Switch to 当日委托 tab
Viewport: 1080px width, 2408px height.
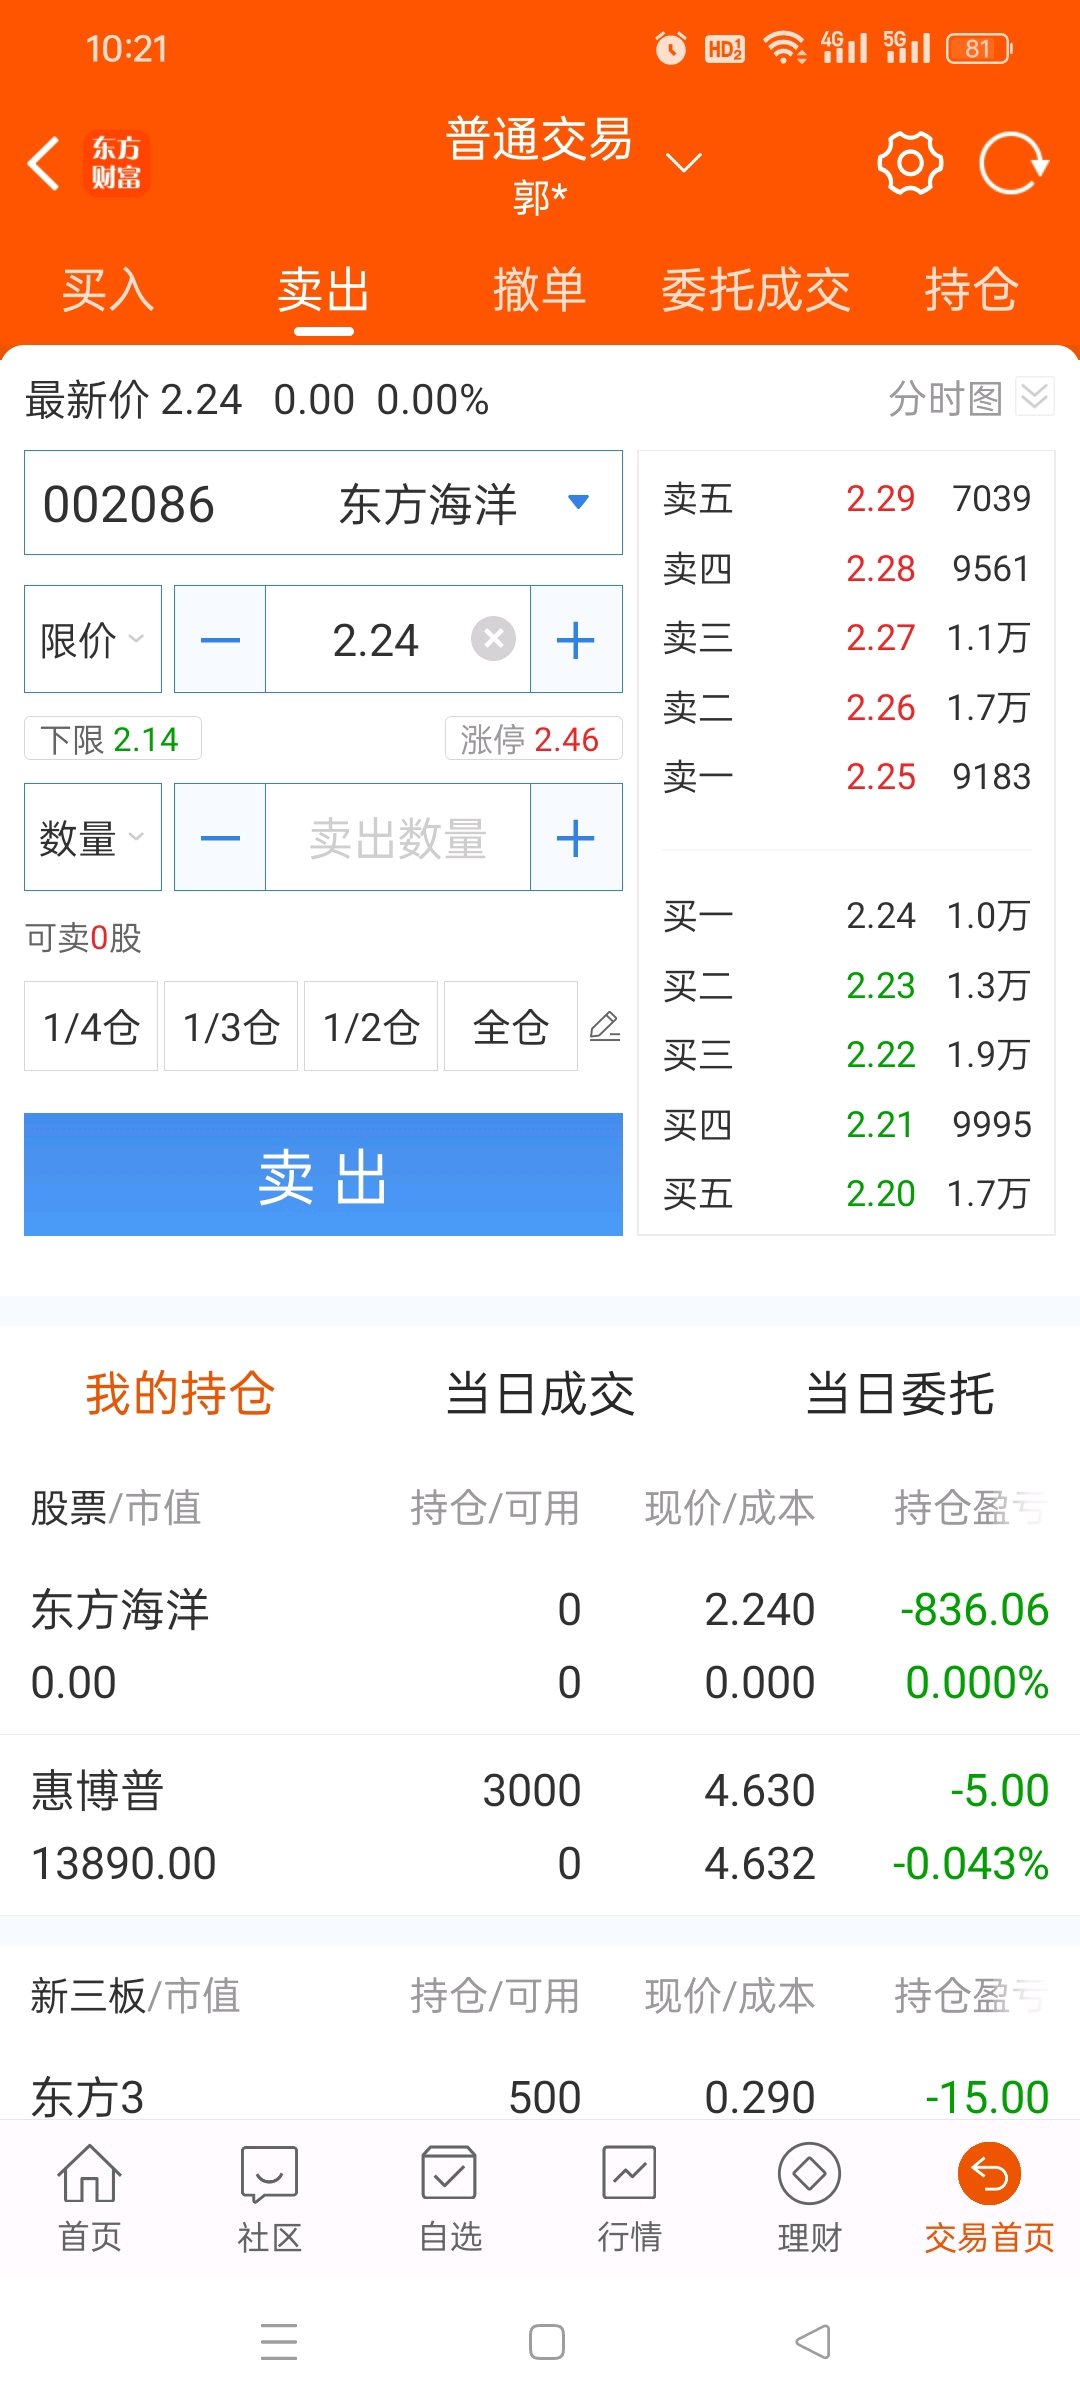click(x=900, y=1393)
